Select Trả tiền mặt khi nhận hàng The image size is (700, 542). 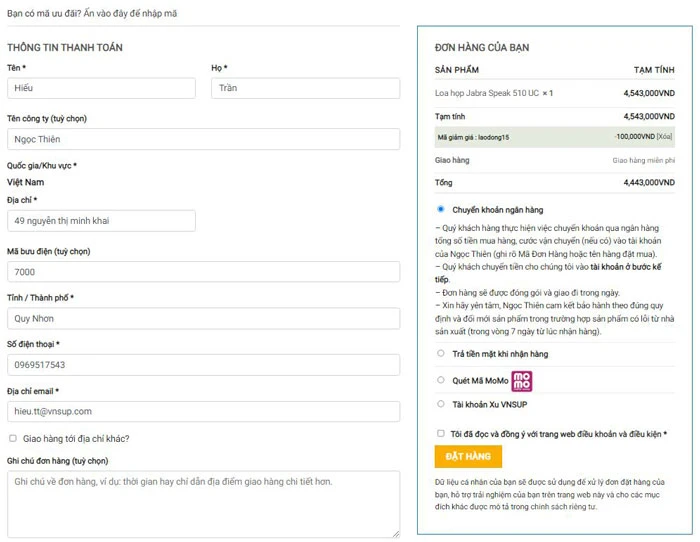click(441, 353)
